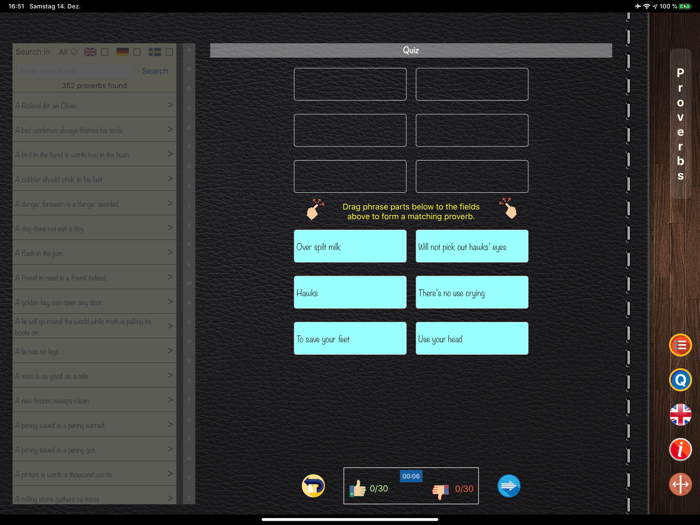Click the thumbs-up score icon
700x525 pixels.
tap(358, 489)
